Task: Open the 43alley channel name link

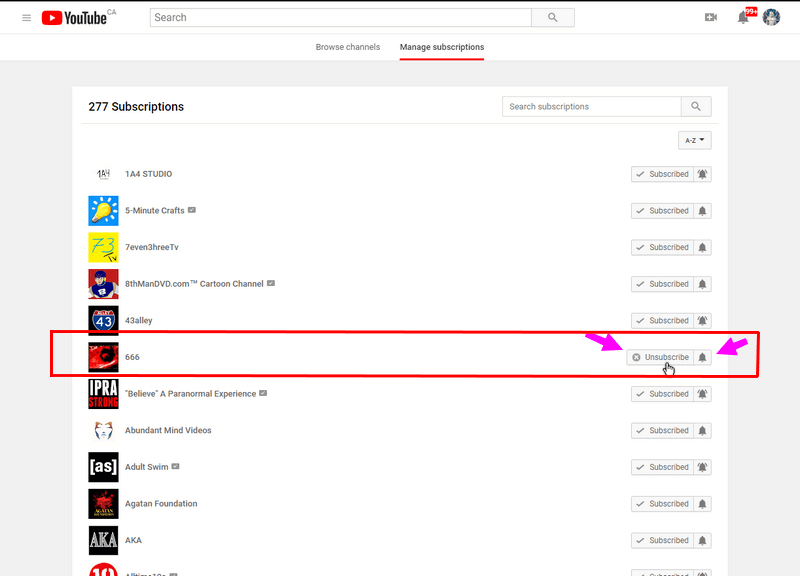Action: (139, 321)
